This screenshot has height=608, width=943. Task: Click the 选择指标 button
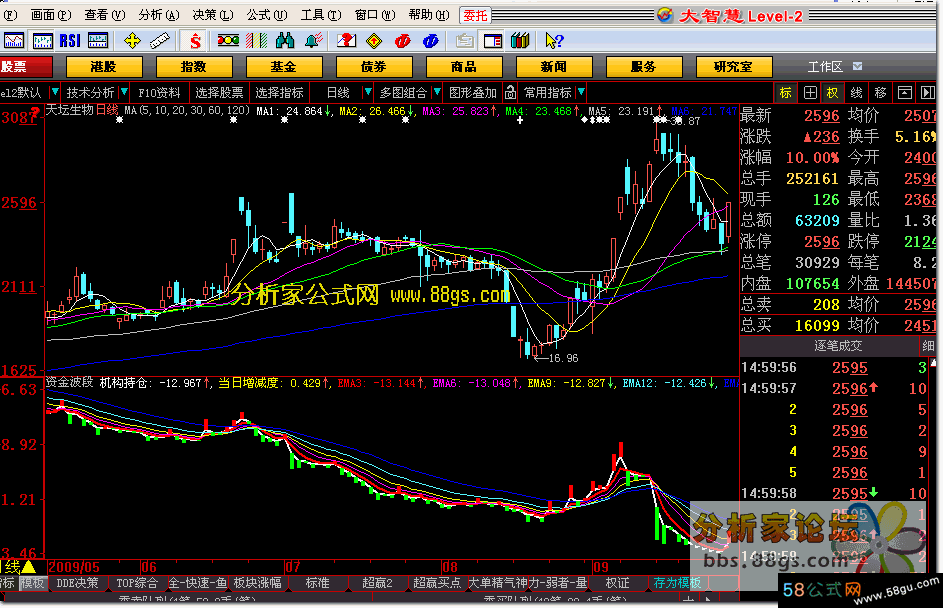279,93
